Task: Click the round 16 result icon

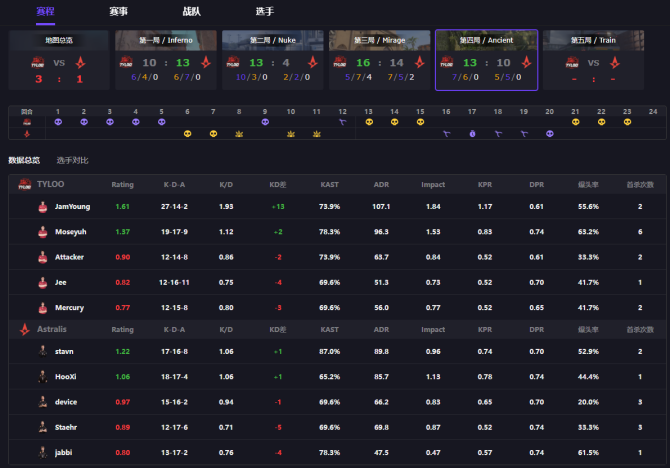Action: [446, 133]
